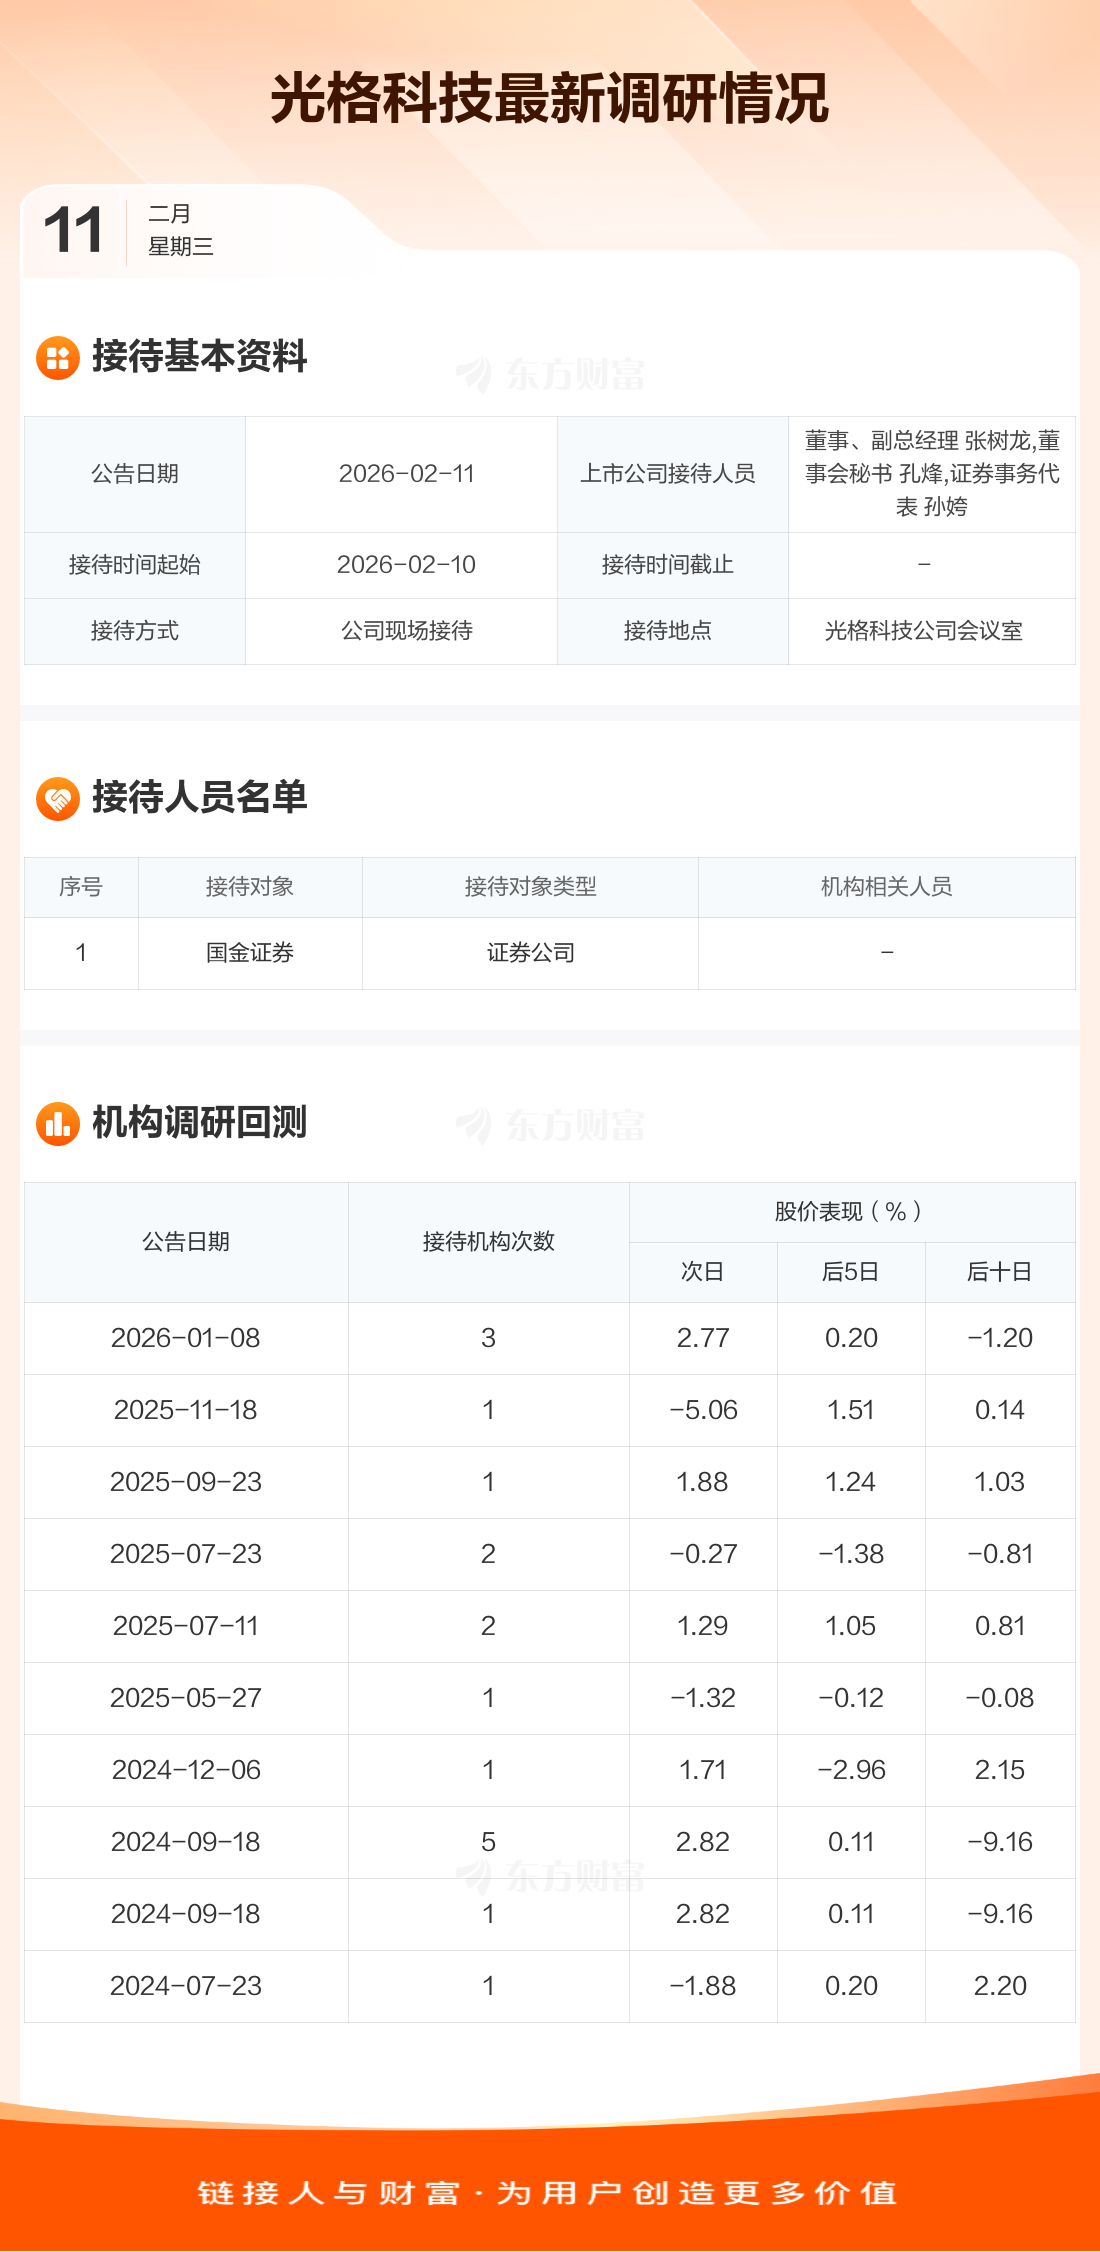The height and width of the screenshot is (2252, 1100).
Task: Click the 机构相关人员 column header
Action: coord(887,887)
